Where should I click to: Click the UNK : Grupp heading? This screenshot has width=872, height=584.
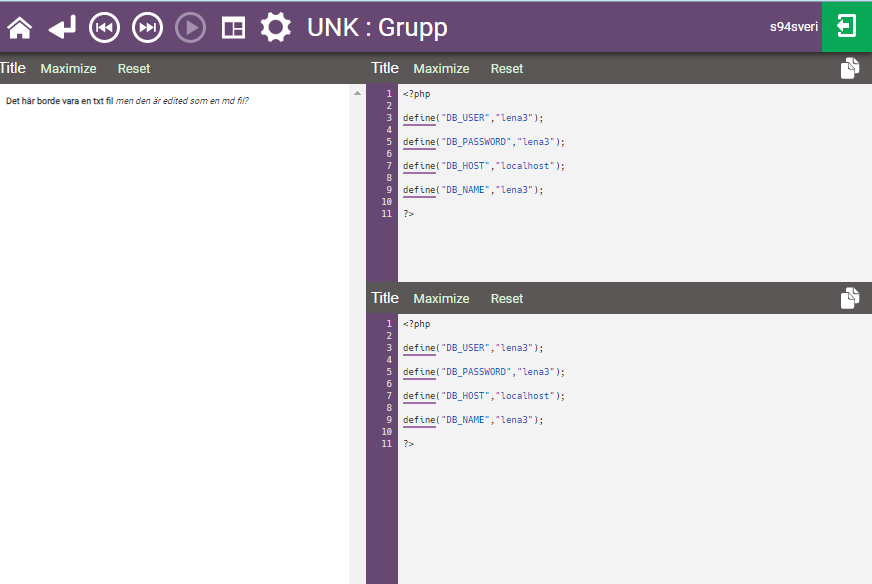[x=377, y=27]
